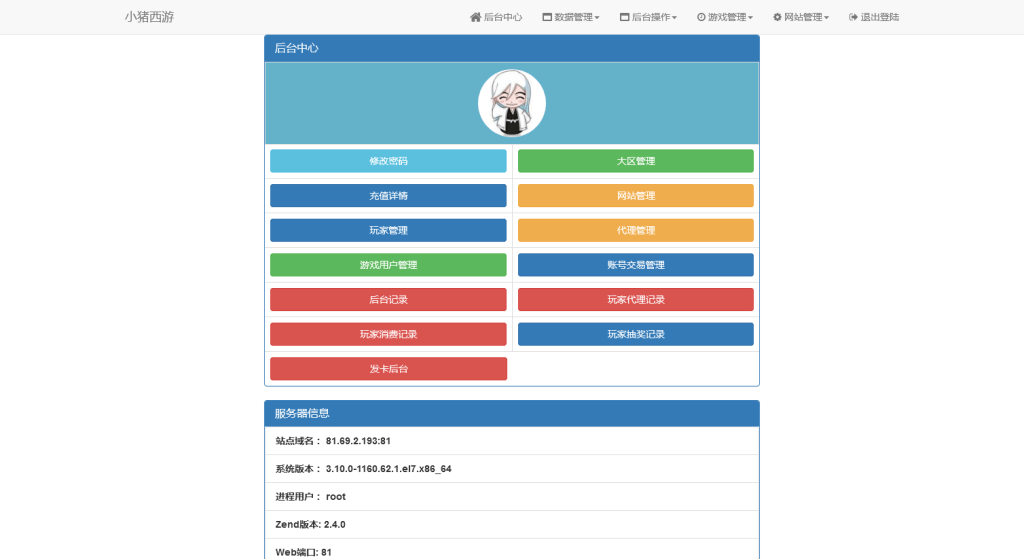The image size is (1024, 559).
Task: Click the gear icon beside 网站管理
Action: [777, 17]
